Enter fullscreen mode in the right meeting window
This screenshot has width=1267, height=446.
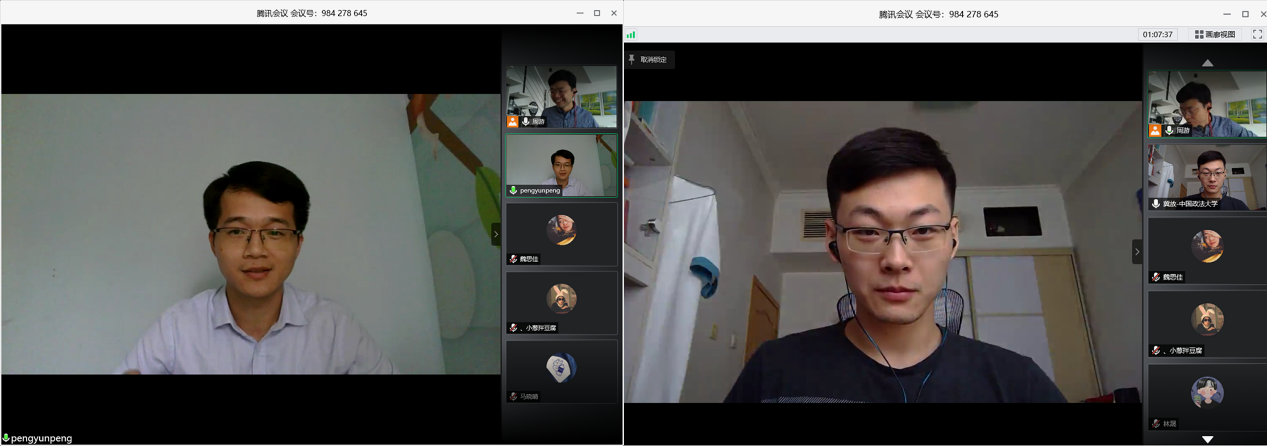(1257, 34)
